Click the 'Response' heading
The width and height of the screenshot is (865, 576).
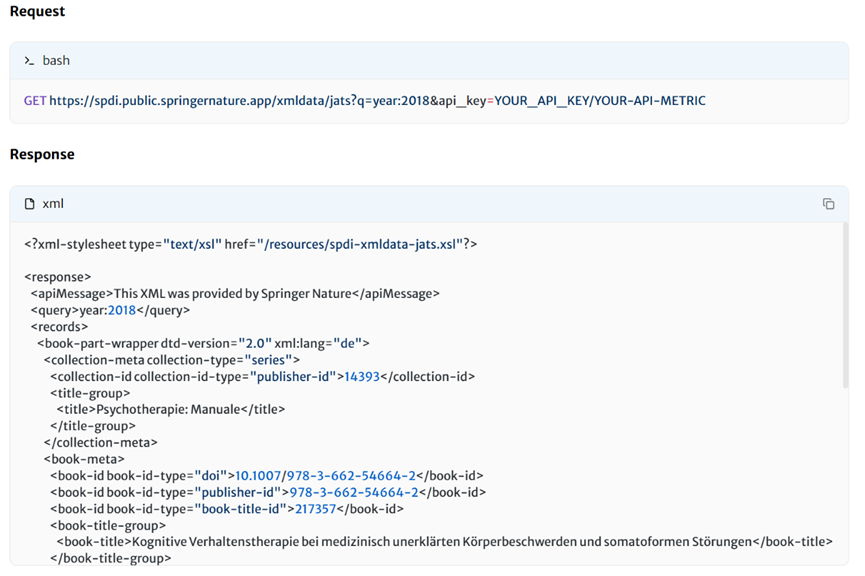coord(42,154)
